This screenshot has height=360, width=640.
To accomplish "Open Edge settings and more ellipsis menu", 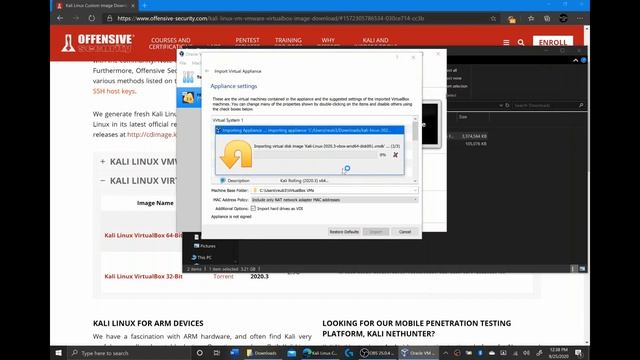I will coord(580,18).
